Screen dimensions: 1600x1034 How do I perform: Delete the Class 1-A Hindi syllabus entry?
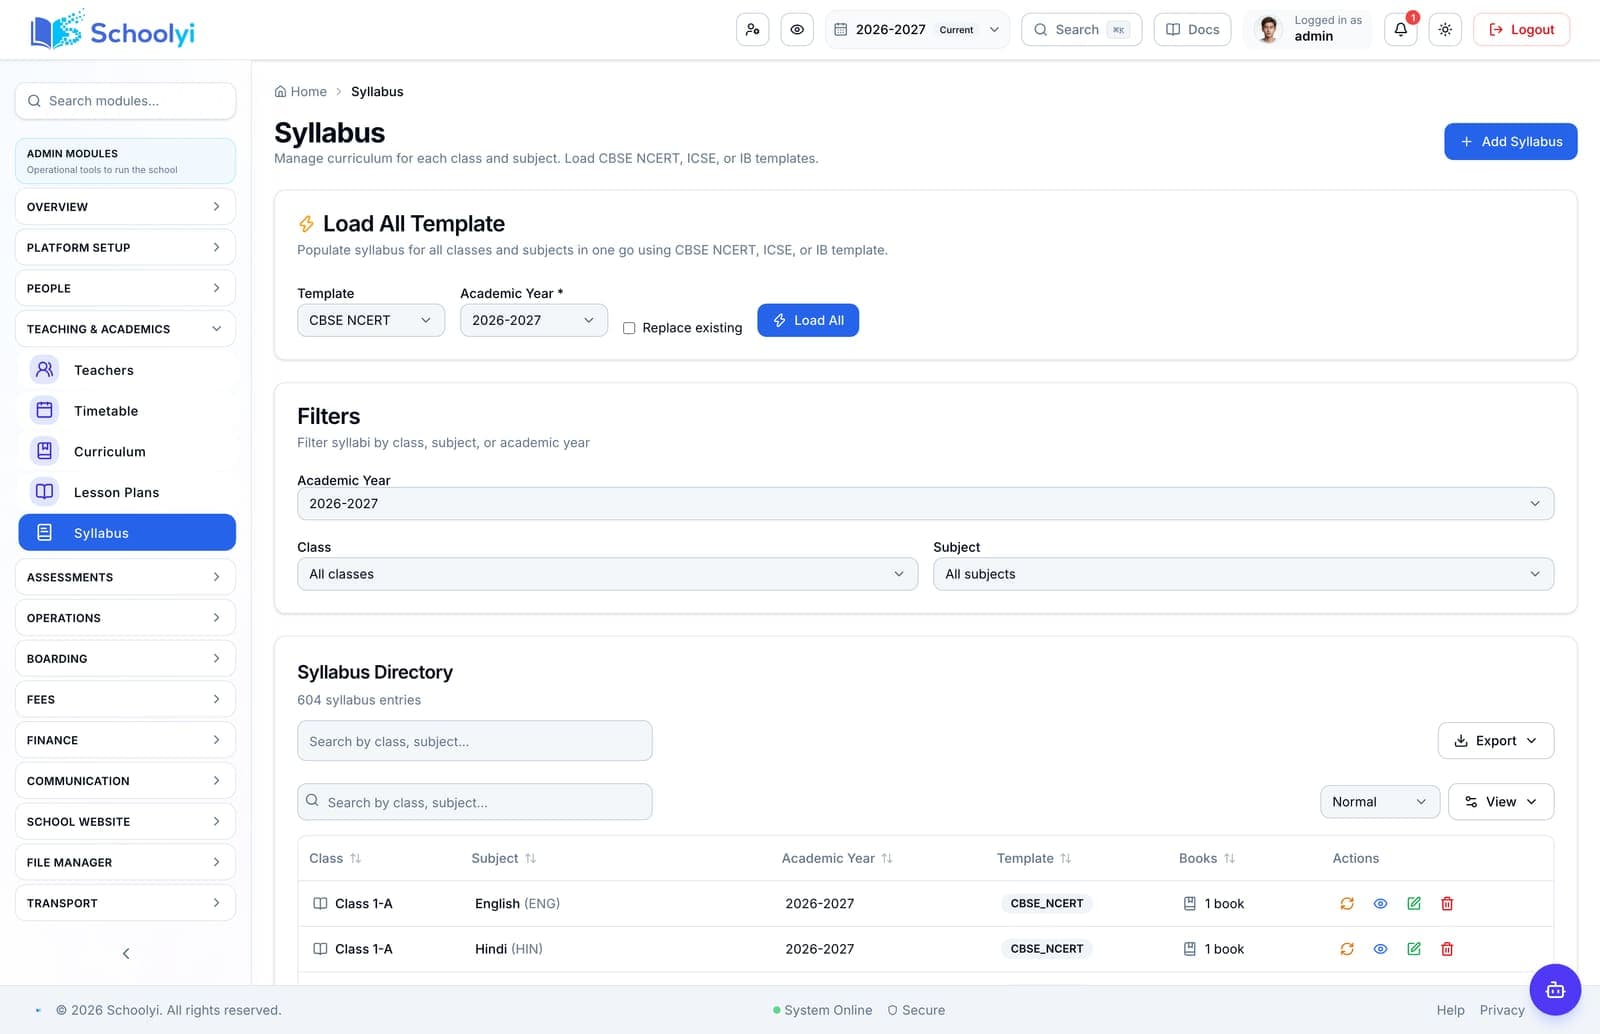(x=1447, y=949)
